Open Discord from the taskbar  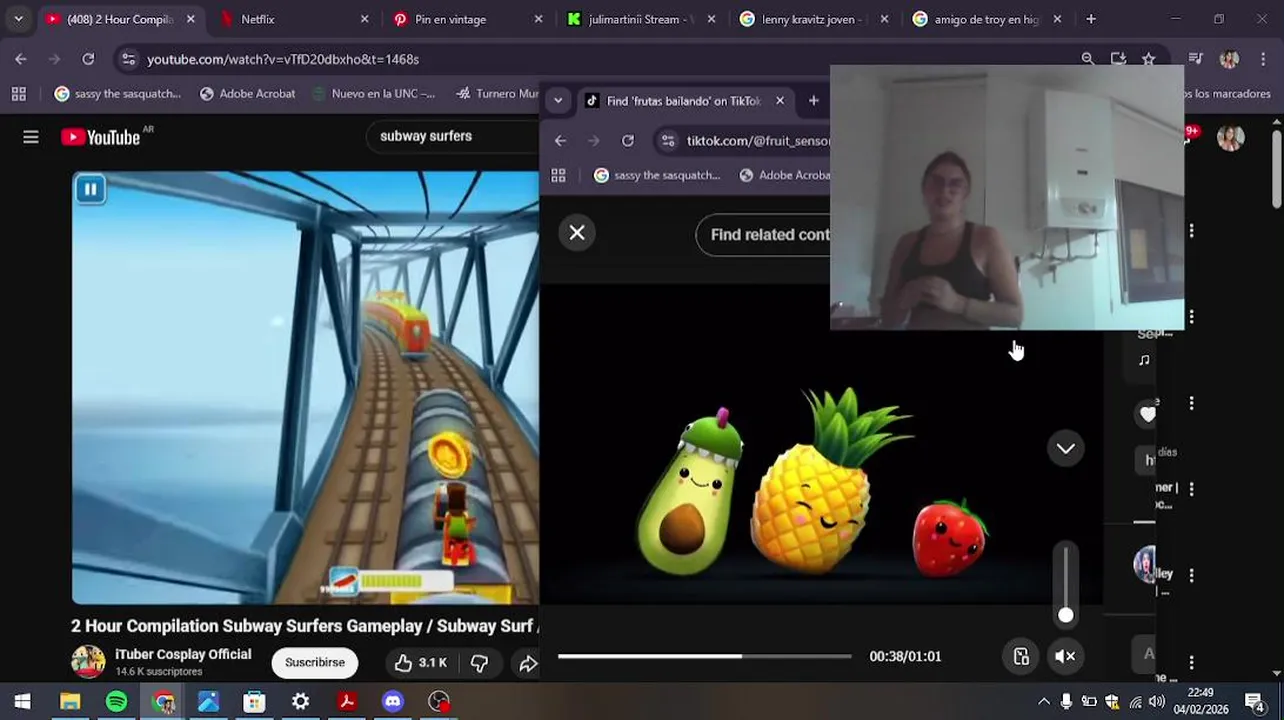click(393, 702)
